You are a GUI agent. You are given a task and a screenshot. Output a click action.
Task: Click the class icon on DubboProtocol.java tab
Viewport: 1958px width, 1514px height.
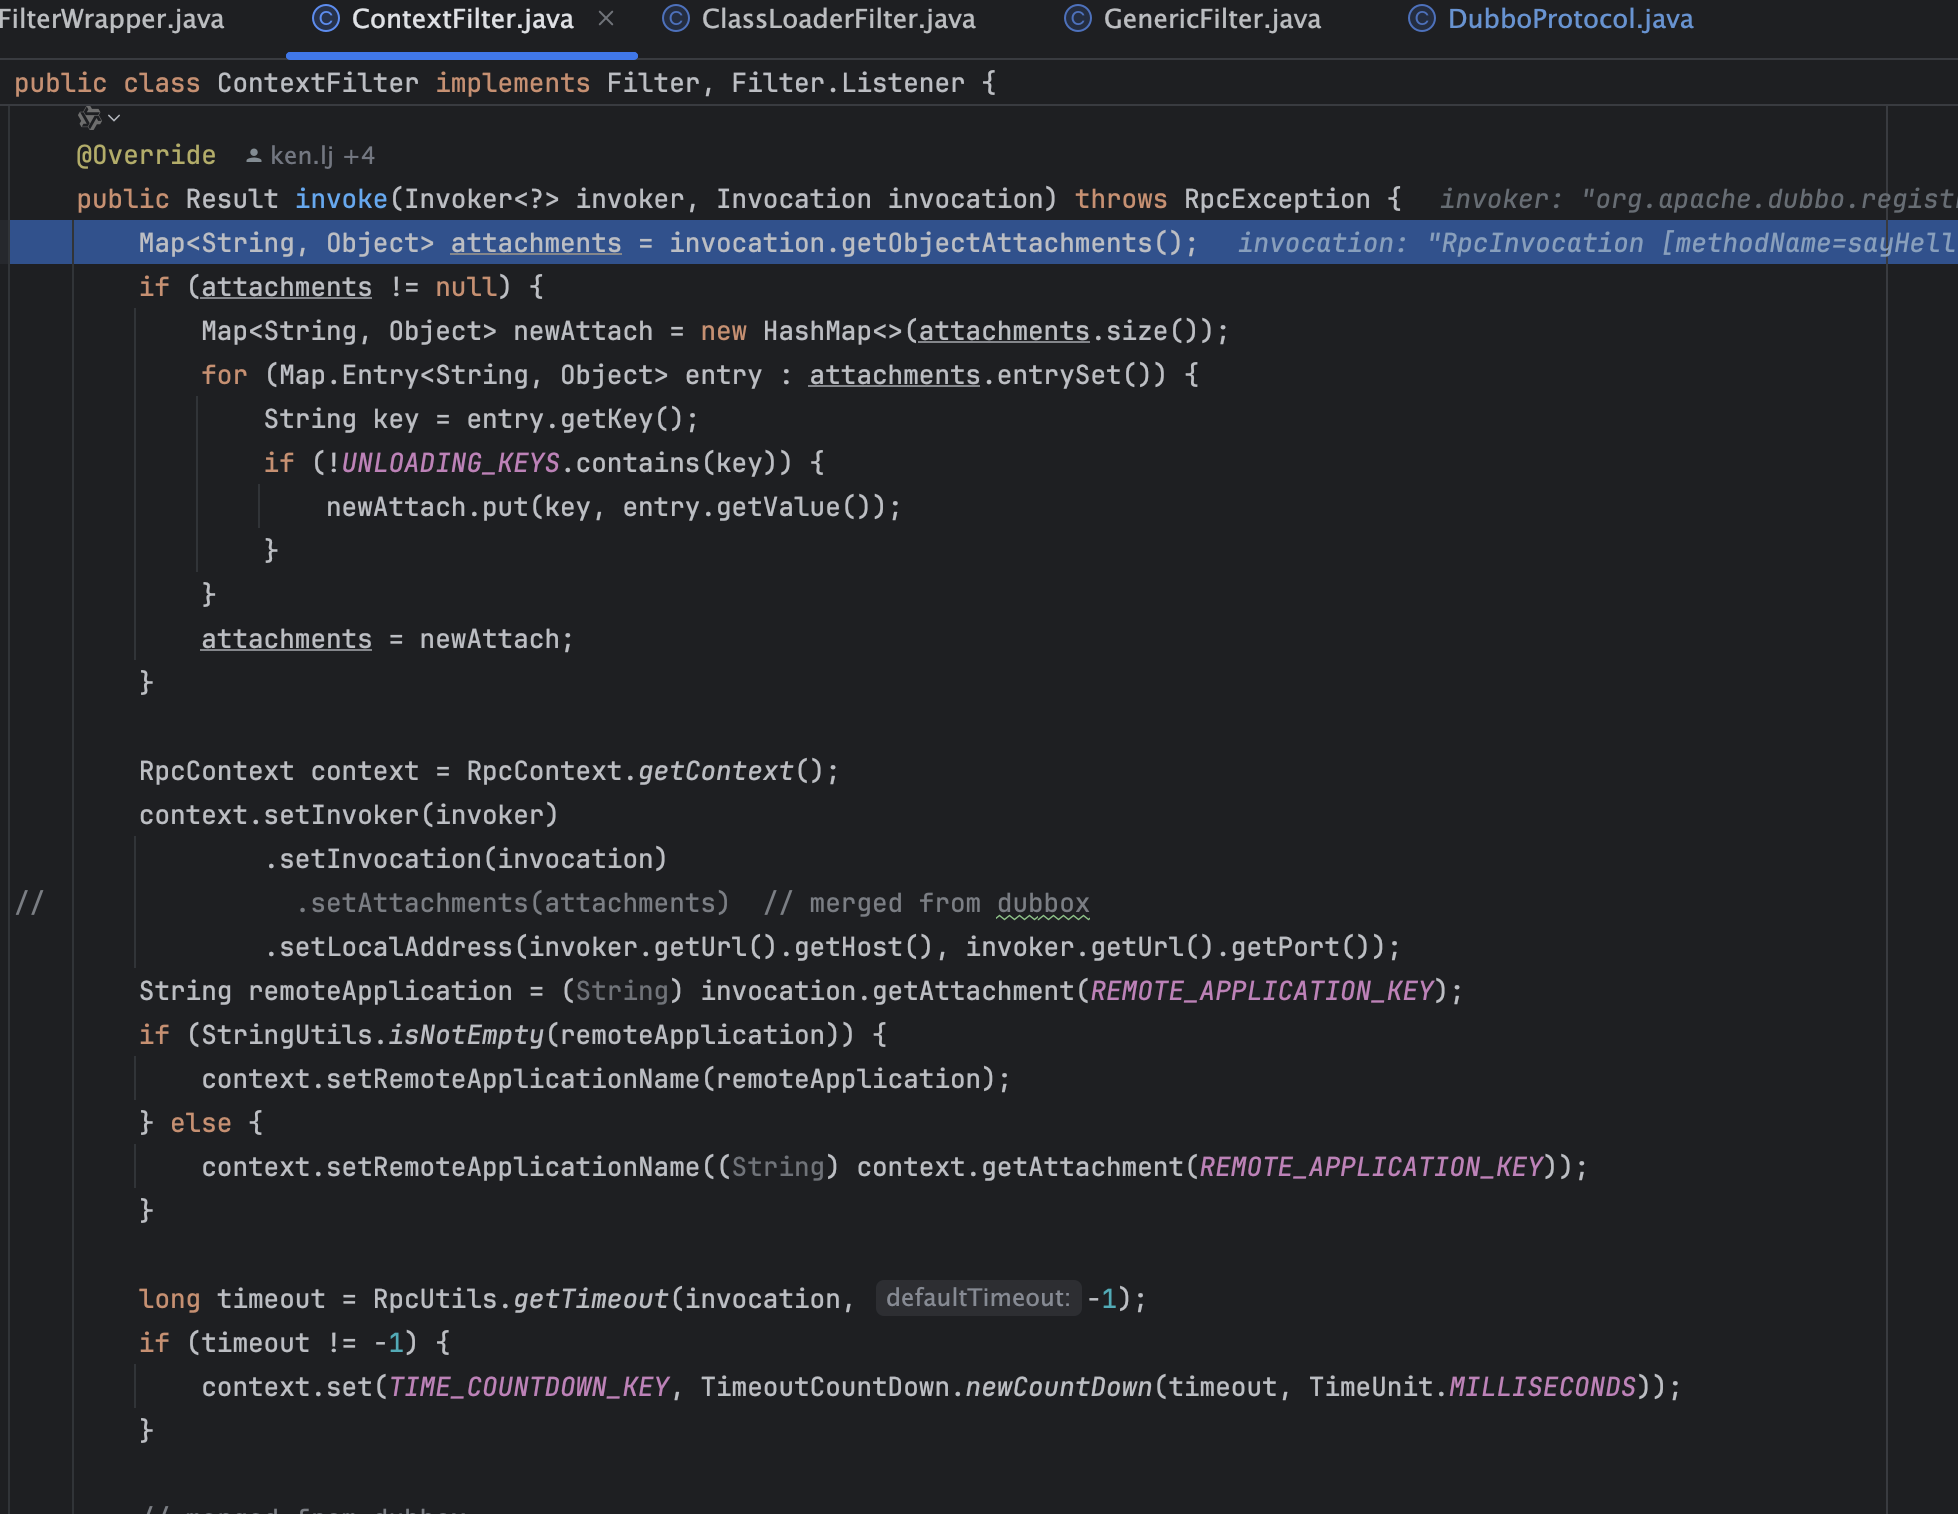click(x=1422, y=18)
